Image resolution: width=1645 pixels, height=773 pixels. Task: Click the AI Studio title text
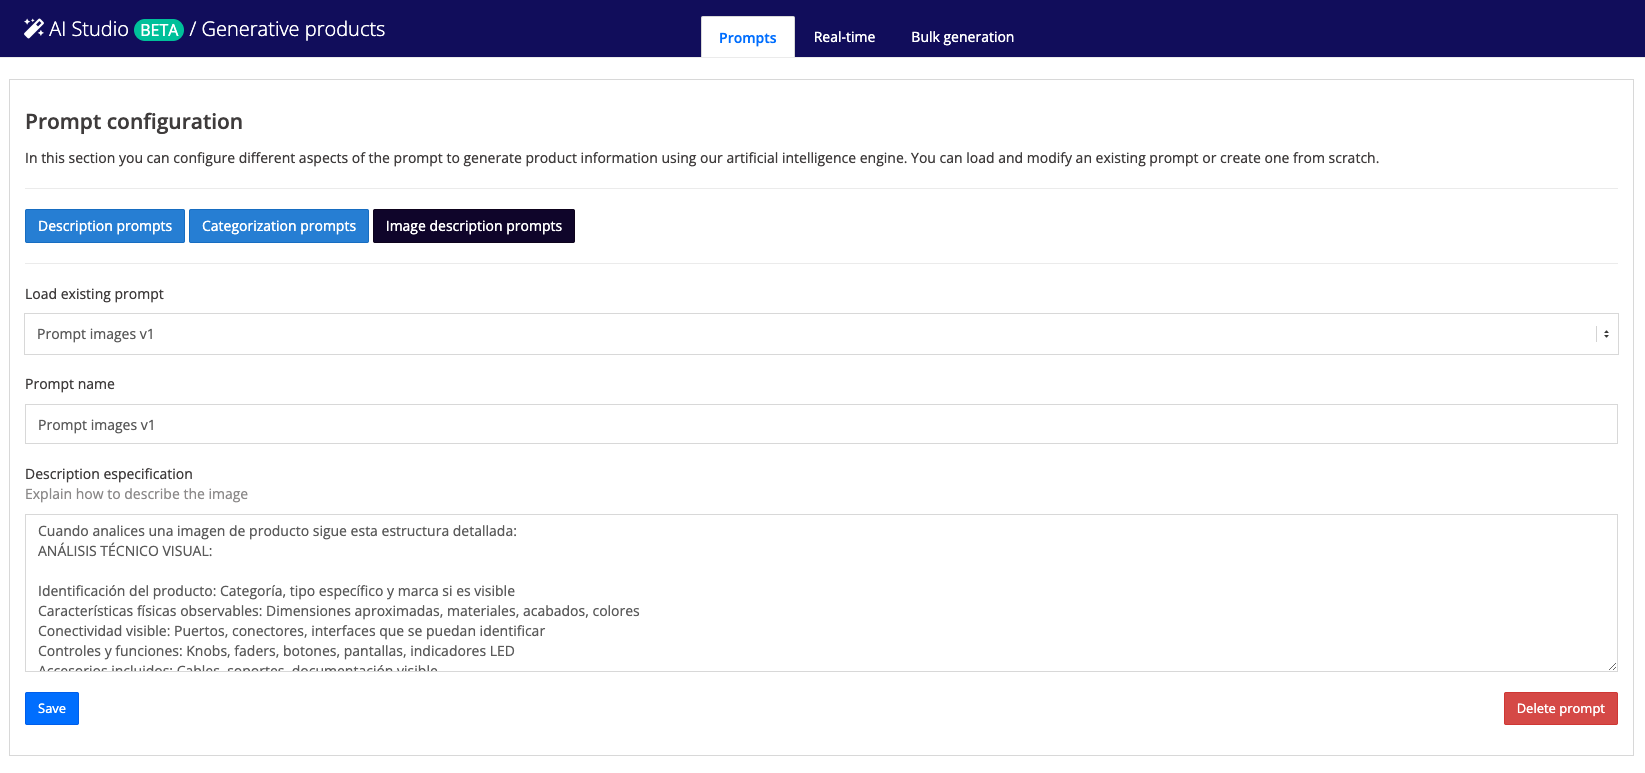(89, 29)
